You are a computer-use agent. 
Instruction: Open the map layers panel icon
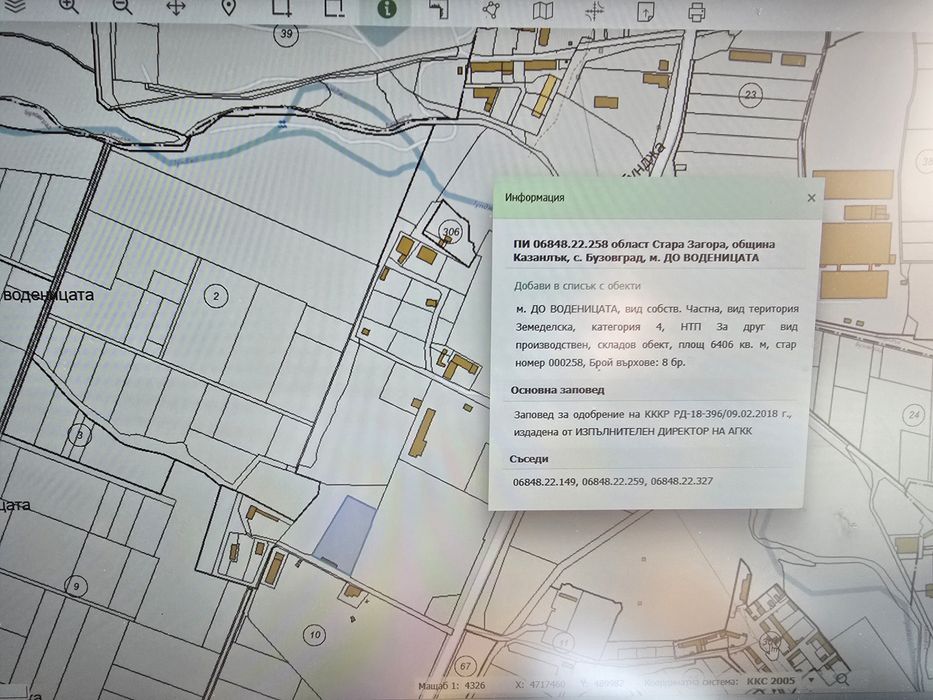[14, 6]
